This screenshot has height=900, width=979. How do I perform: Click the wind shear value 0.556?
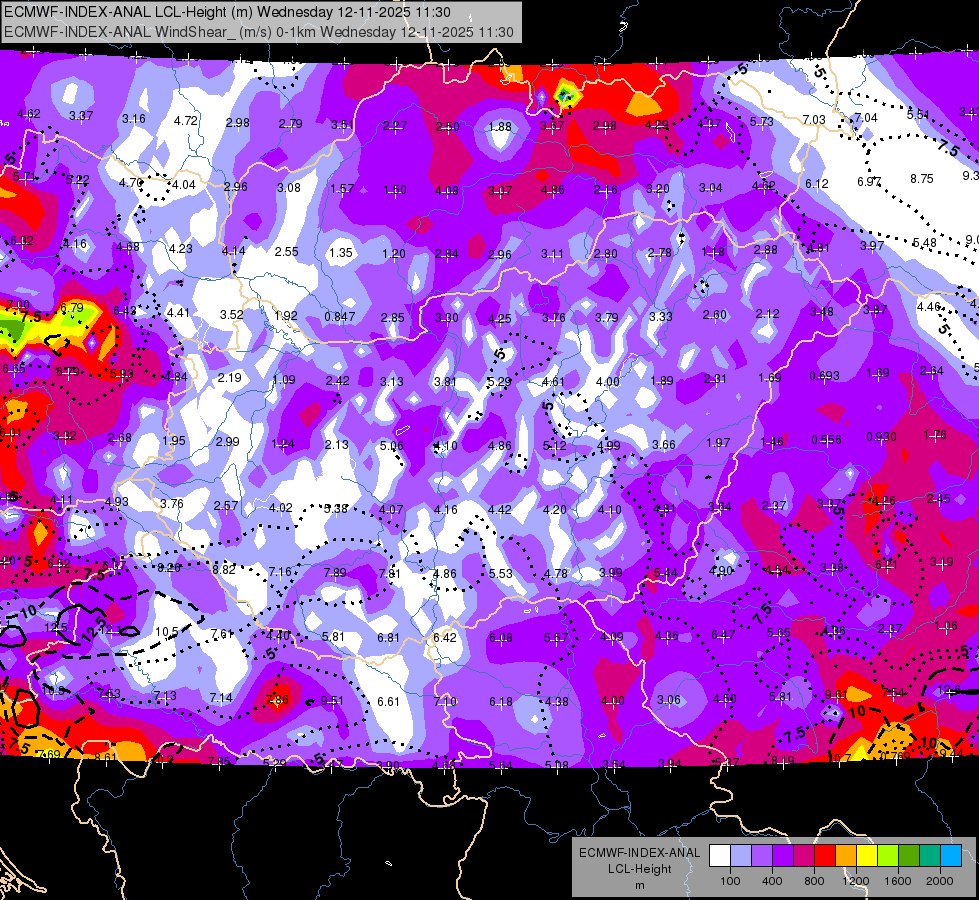point(826,440)
